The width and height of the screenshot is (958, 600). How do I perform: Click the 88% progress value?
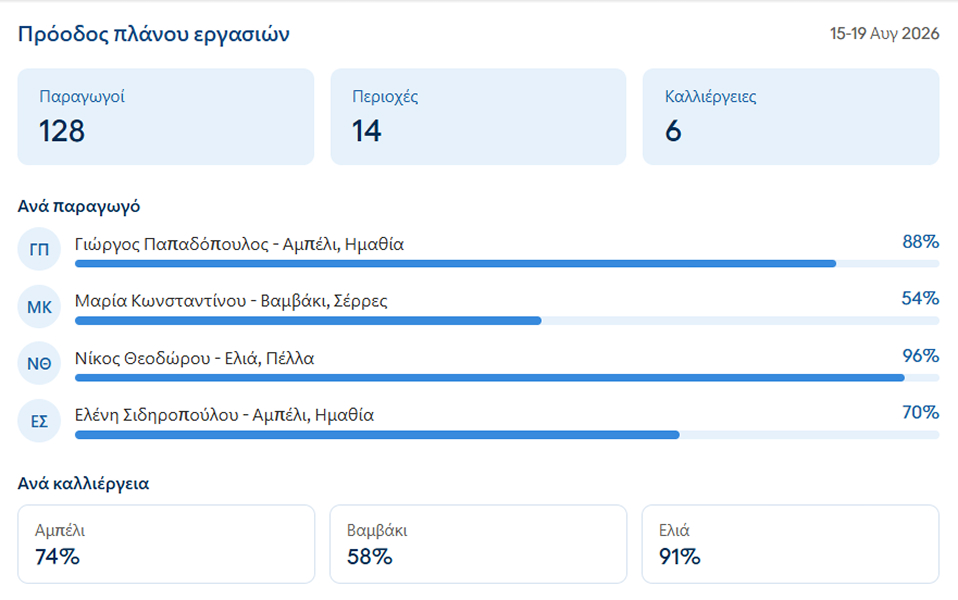click(921, 242)
